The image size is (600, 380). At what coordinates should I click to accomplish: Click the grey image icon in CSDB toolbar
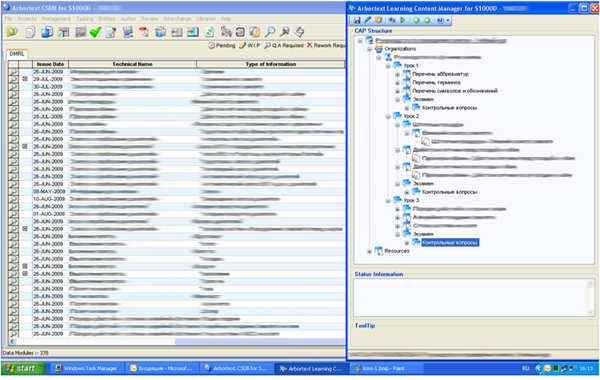(80, 32)
